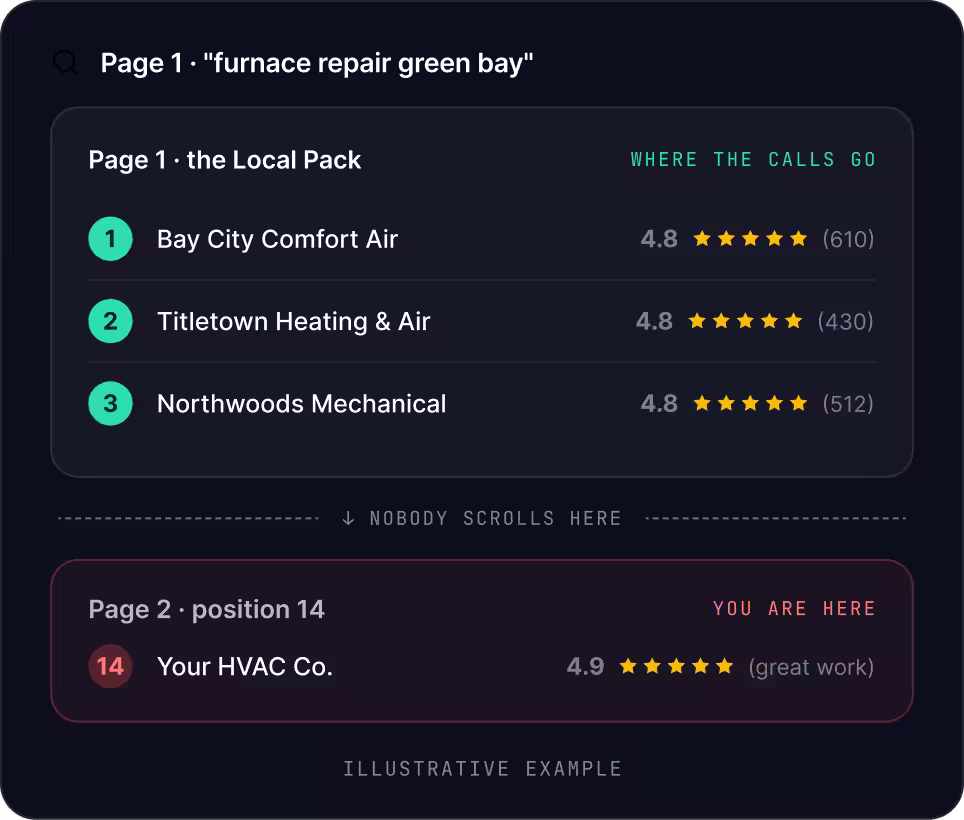Click the (430) review count
The width and height of the screenshot is (964, 820).
point(845,321)
